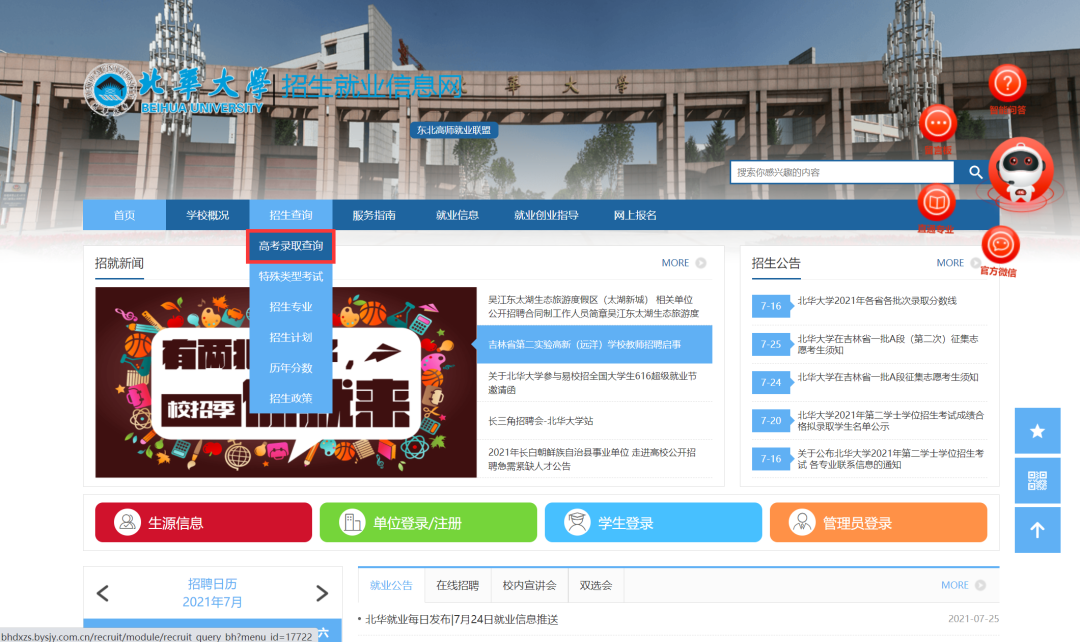The height and width of the screenshot is (642, 1080).
Task: Click MORE arrow in 就业公告 section
Action: tap(980, 585)
